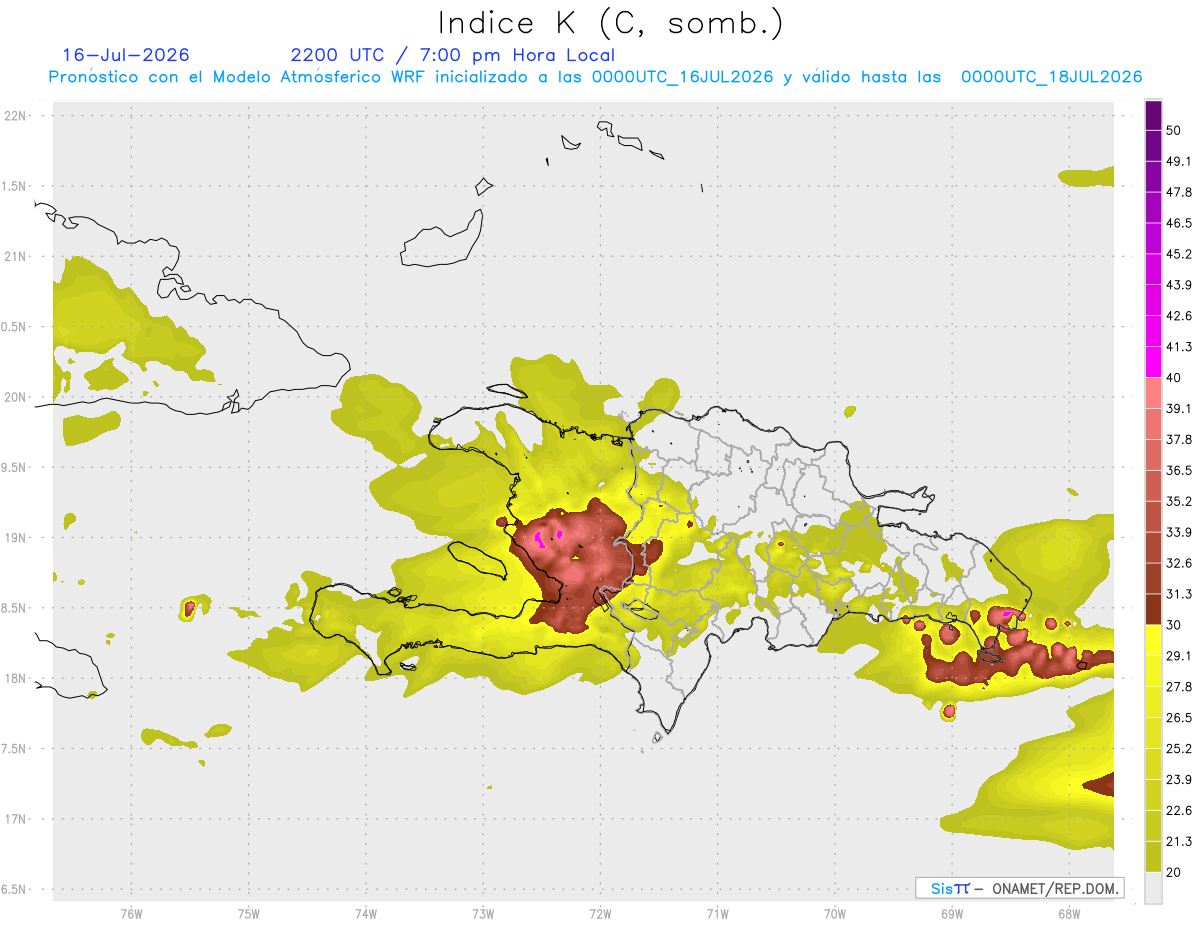Click the colorbar label '36.5'
The width and height of the screenshot is (1200, 927).
coord(1178,470)
